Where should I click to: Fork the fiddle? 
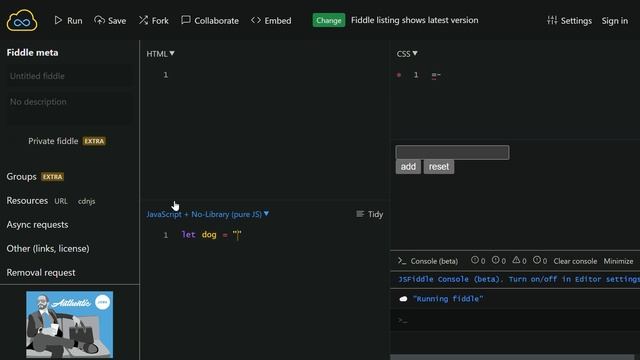click(153, 20)
